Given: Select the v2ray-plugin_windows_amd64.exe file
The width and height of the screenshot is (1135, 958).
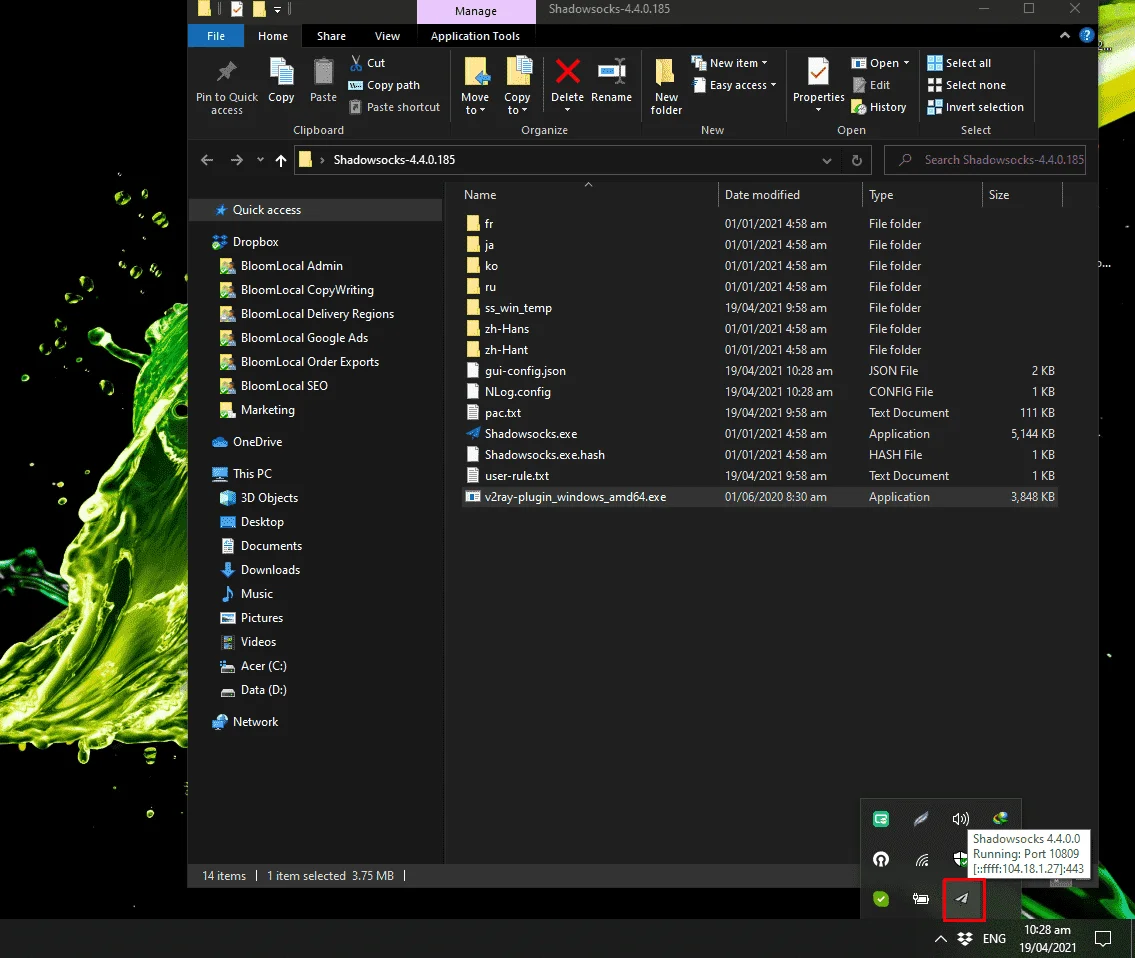Looking at the screenshot, I should pos(759,497).
